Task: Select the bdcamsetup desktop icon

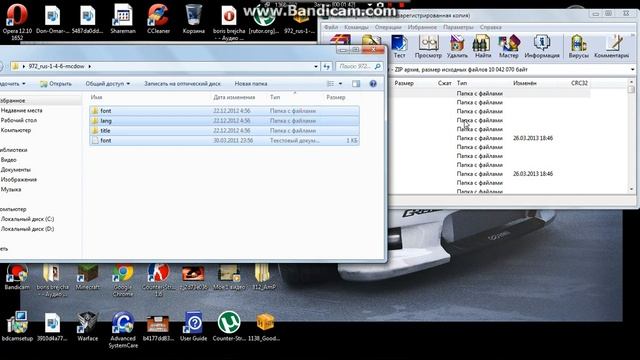Action: click(x=17, y=327)
